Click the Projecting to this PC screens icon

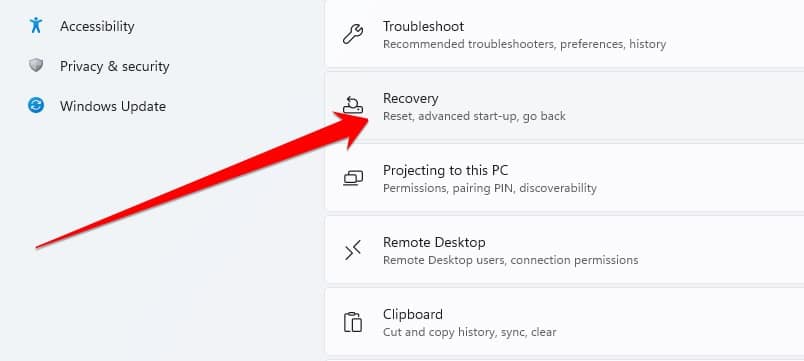coord(353,178)
